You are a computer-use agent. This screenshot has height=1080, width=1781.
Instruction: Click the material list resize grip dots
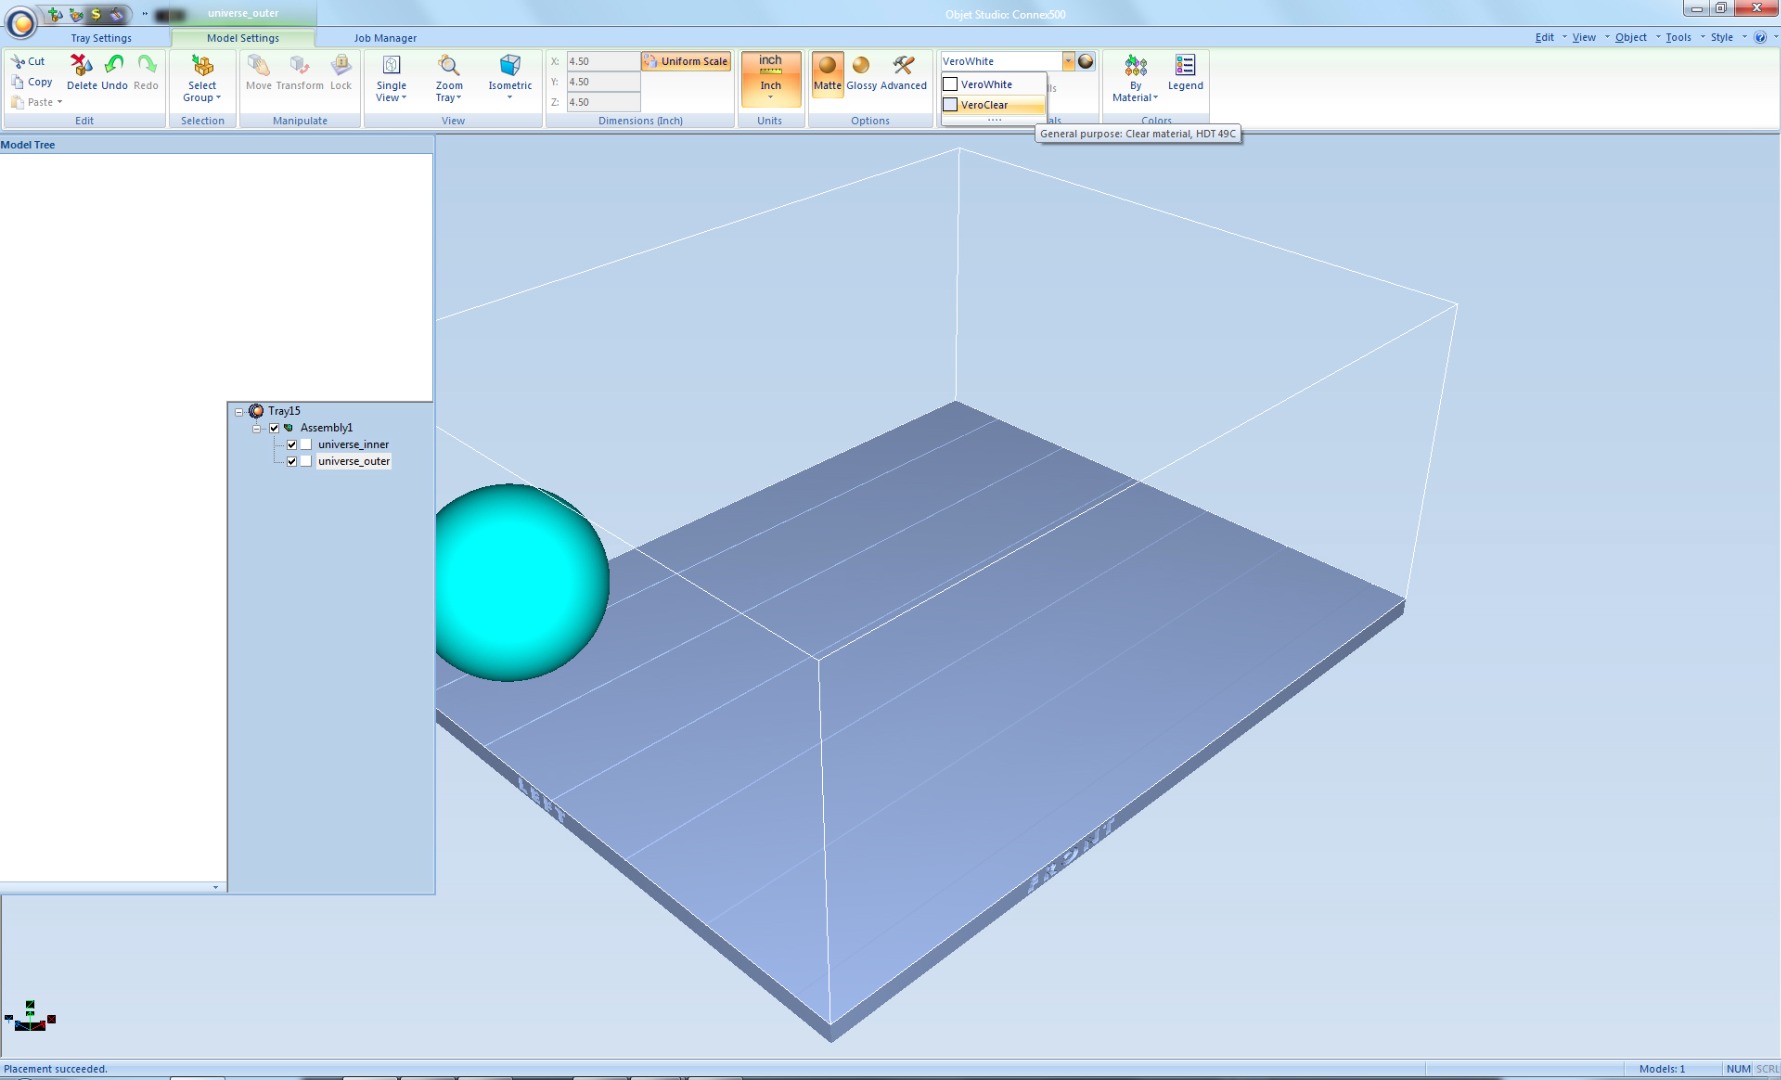point(993,120)
